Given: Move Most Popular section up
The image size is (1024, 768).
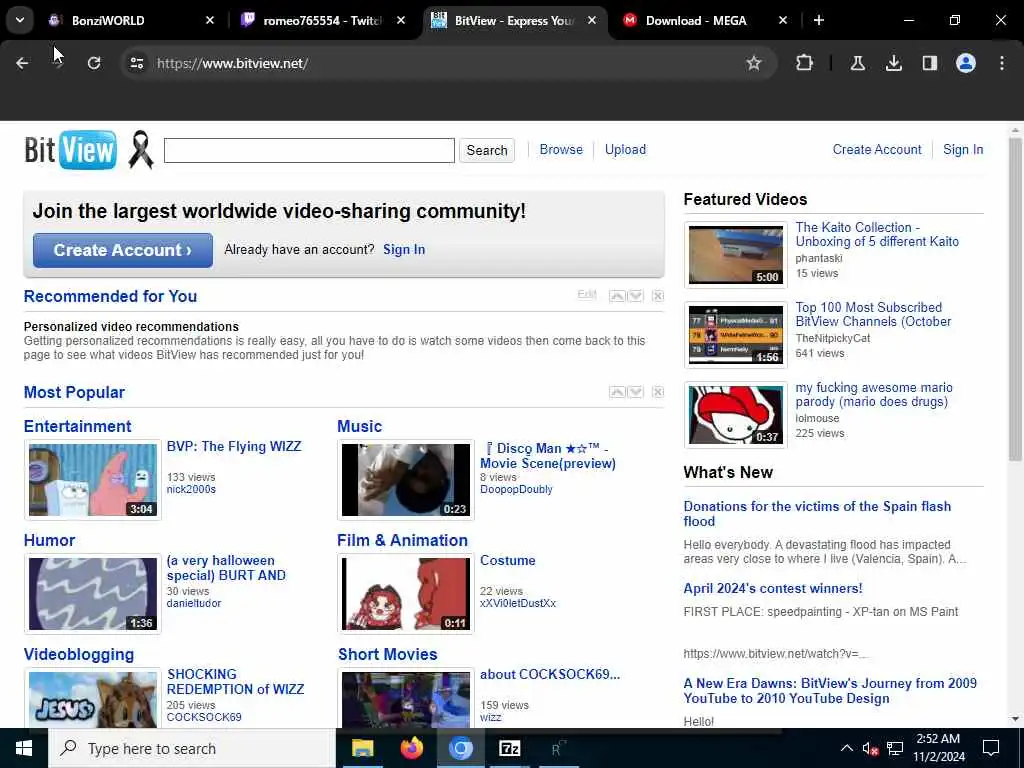Looking at the screenshot, I should point(616,392).
